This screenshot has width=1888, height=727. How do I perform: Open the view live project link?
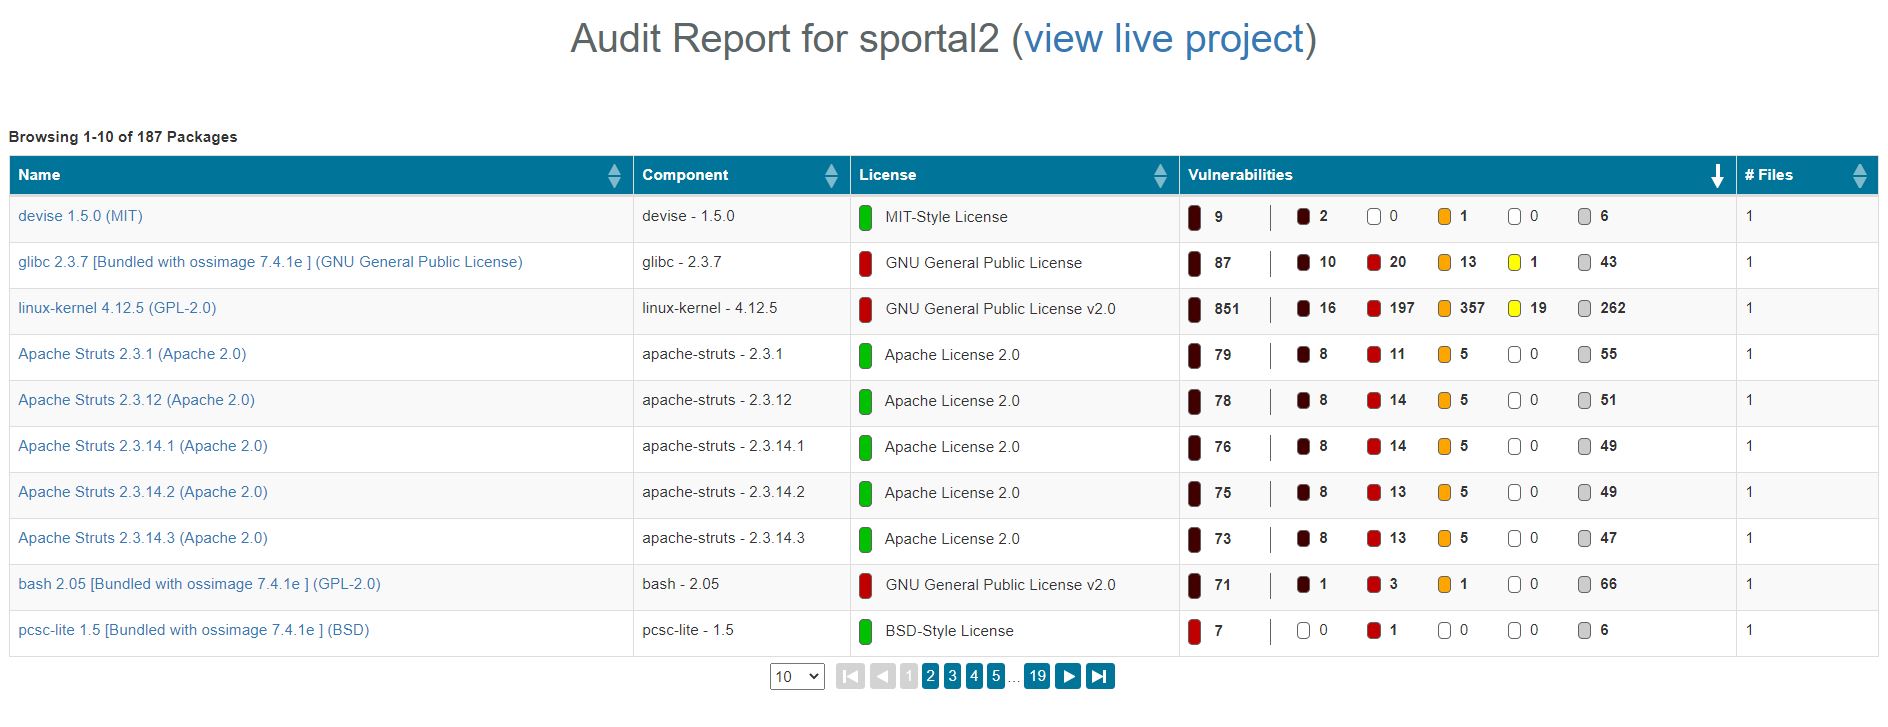(x=1164, y=39)
